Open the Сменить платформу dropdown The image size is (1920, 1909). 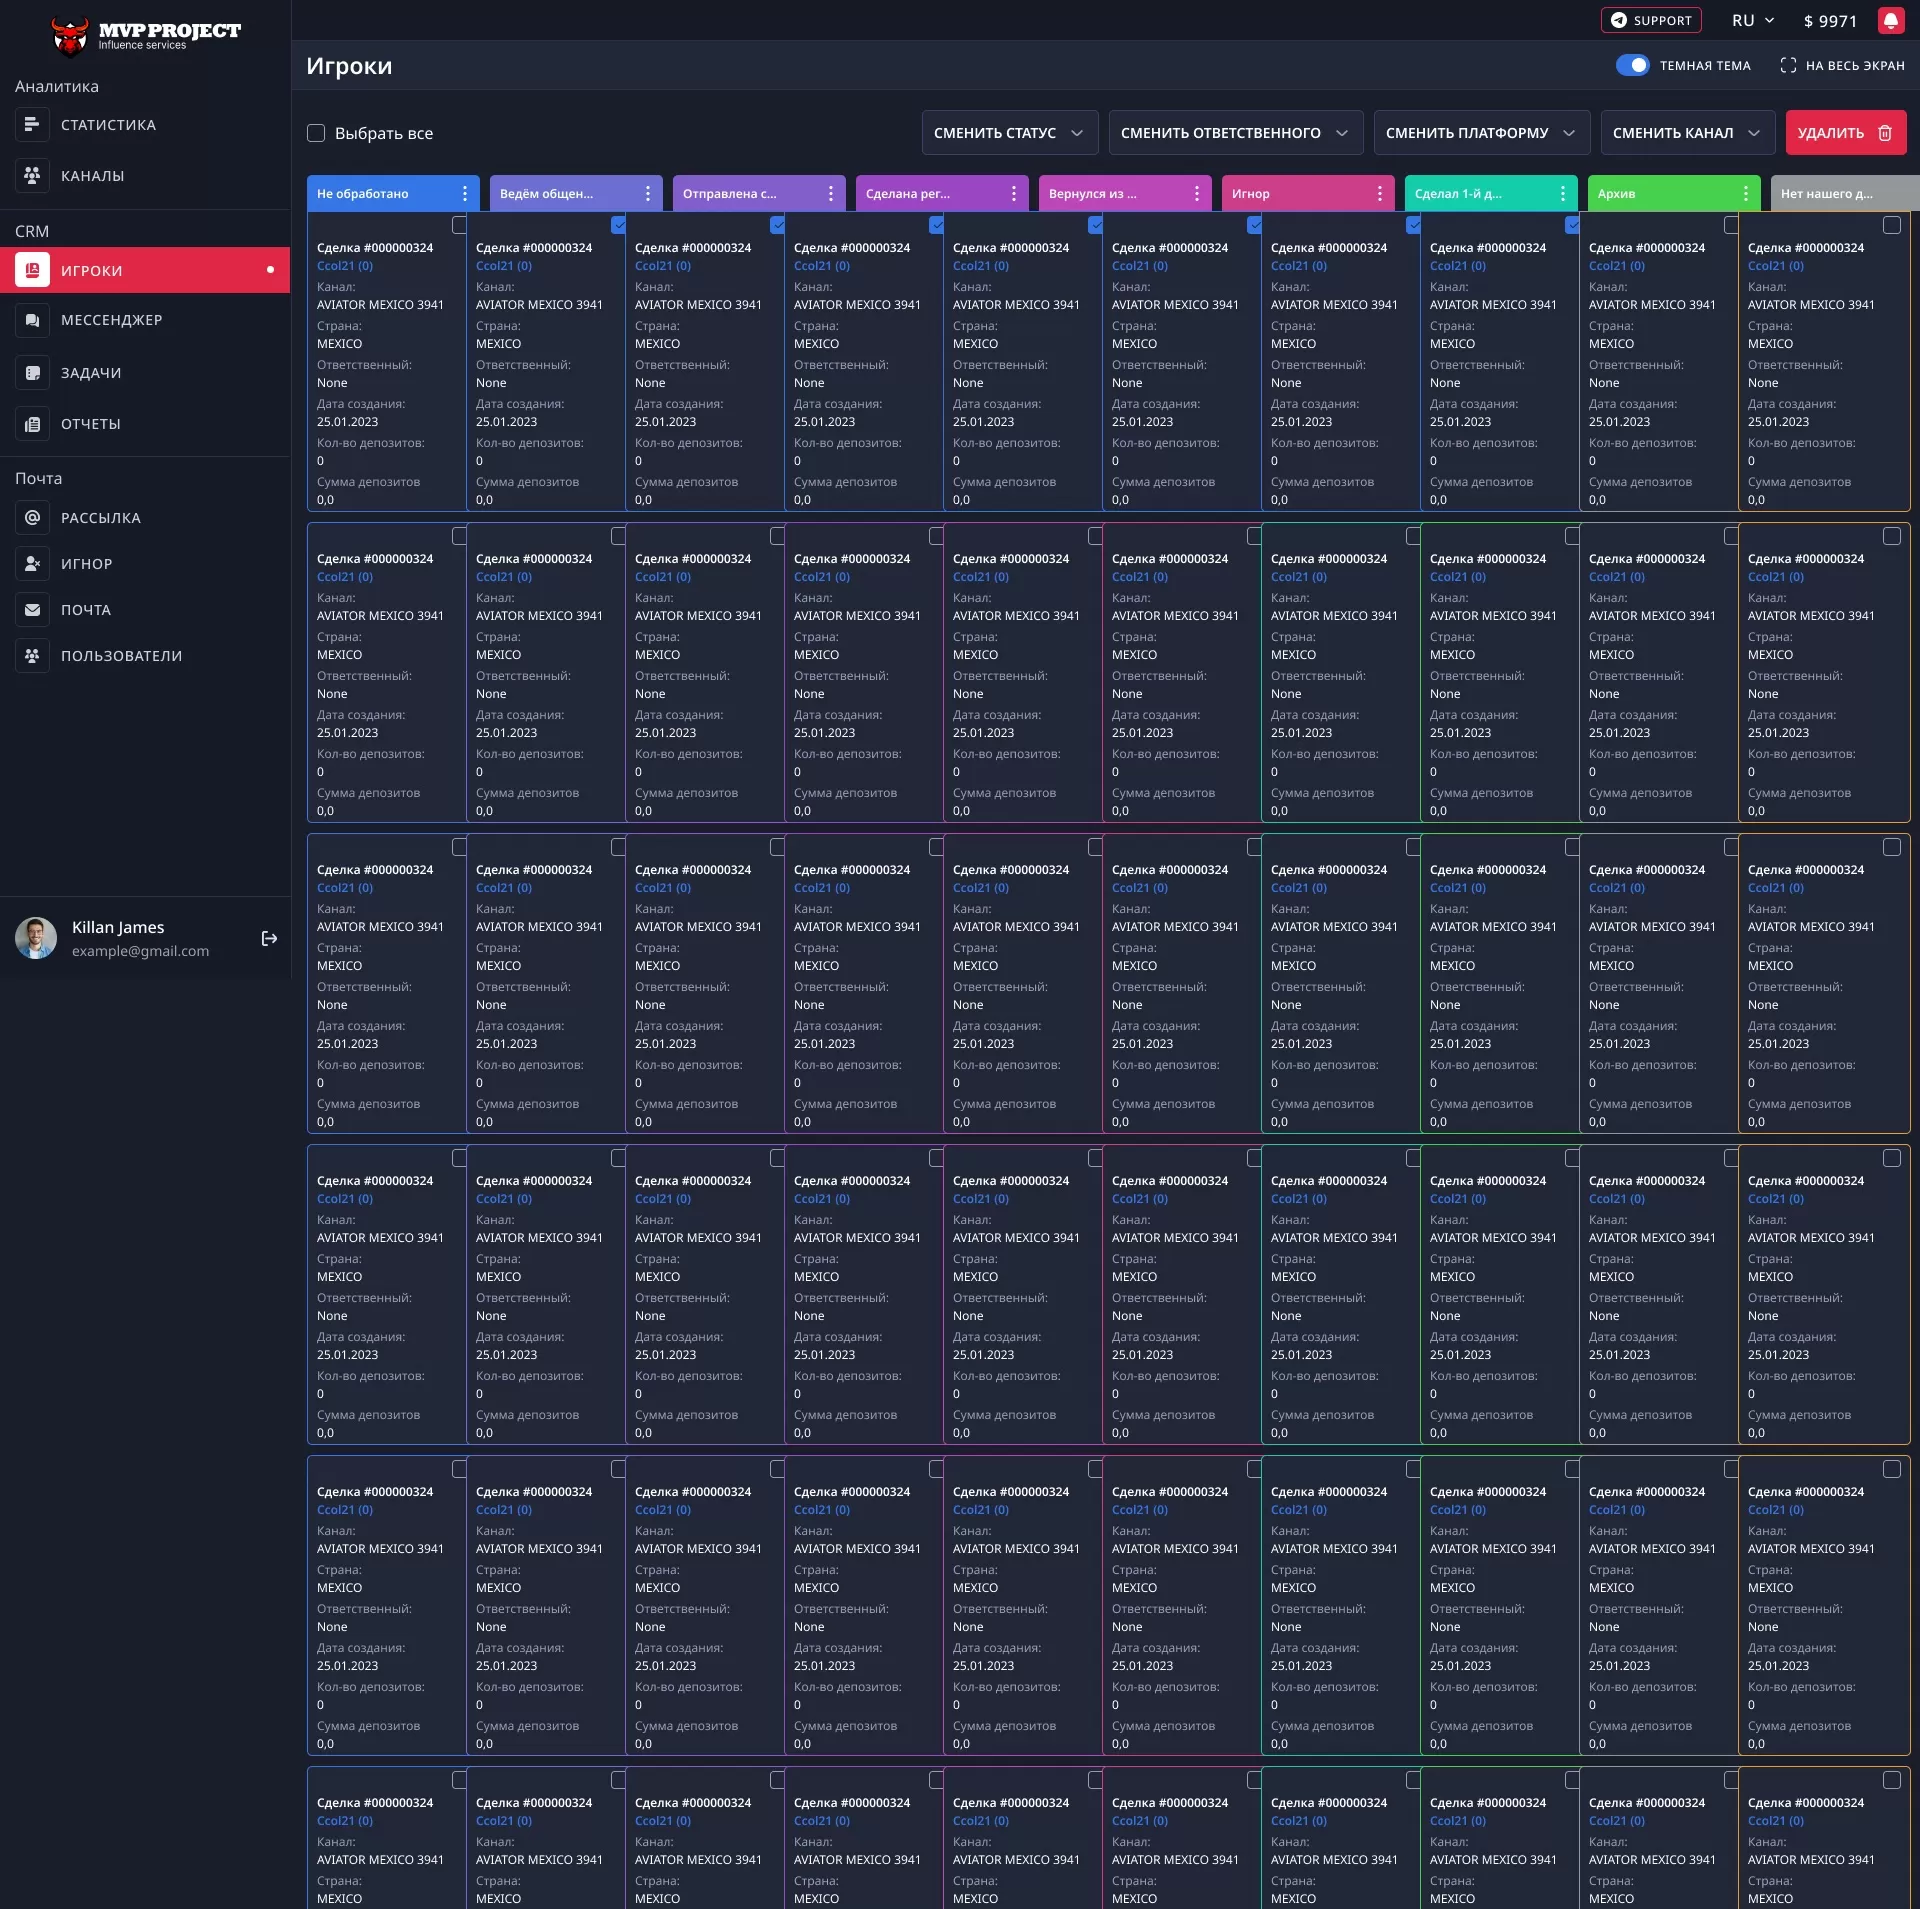coord(1481,133)
